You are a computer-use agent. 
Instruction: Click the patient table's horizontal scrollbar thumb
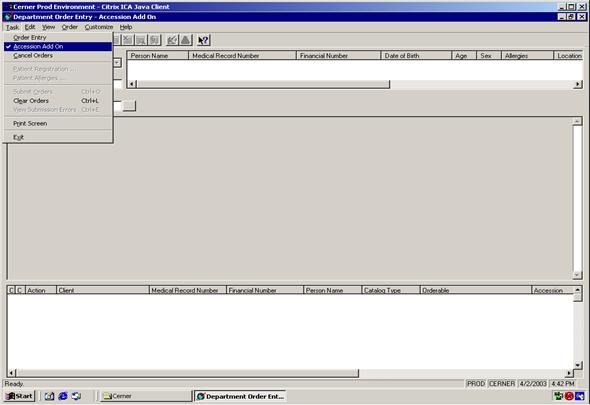click(263, 84)
